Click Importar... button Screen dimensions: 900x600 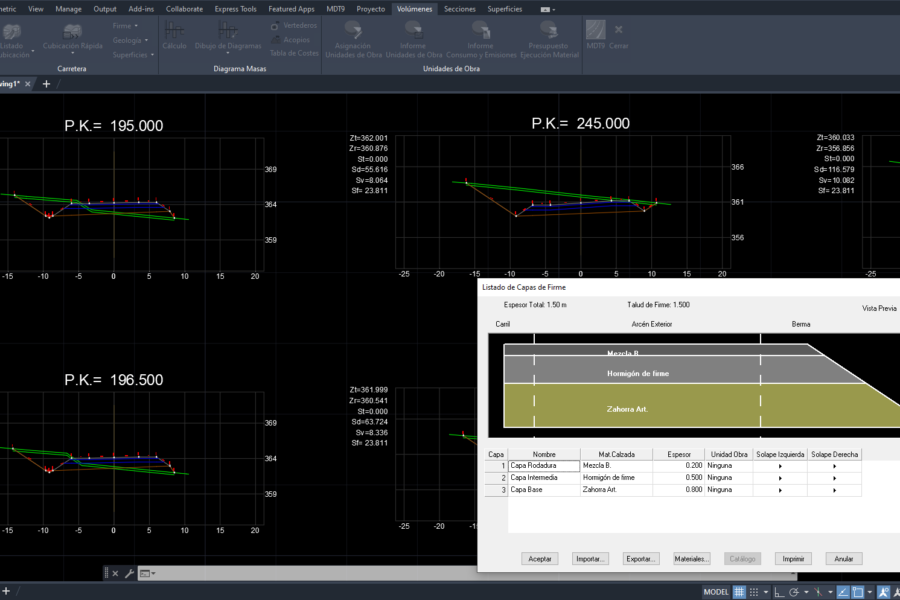[x=589, y=559]
